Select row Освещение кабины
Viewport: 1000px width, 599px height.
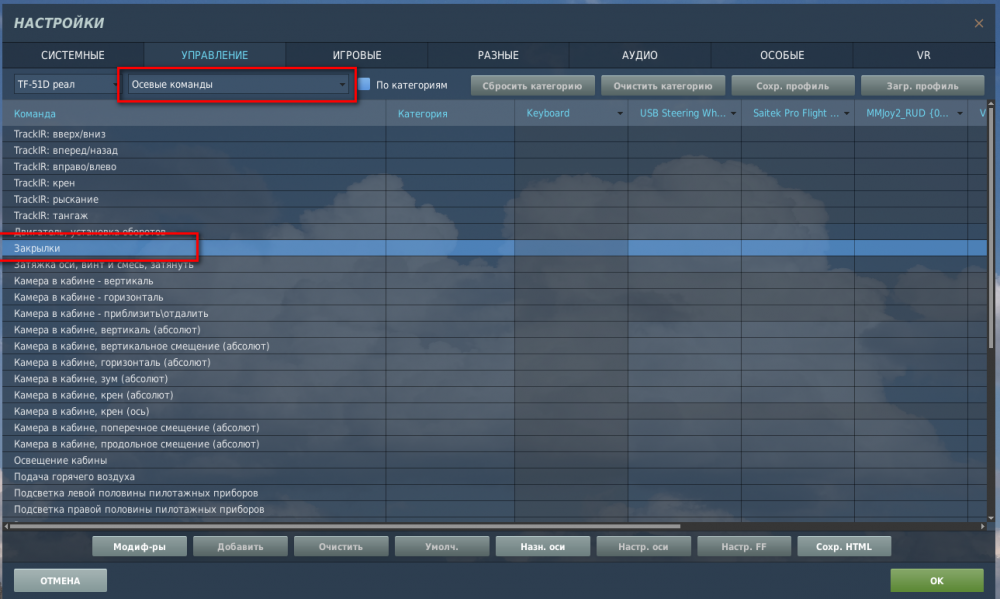495,461
